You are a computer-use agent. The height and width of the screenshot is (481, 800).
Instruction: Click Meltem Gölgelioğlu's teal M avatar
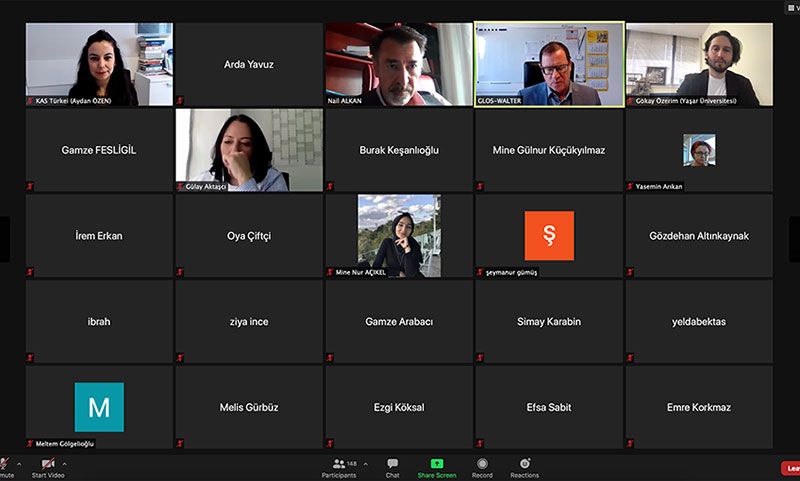pos(99,407)
